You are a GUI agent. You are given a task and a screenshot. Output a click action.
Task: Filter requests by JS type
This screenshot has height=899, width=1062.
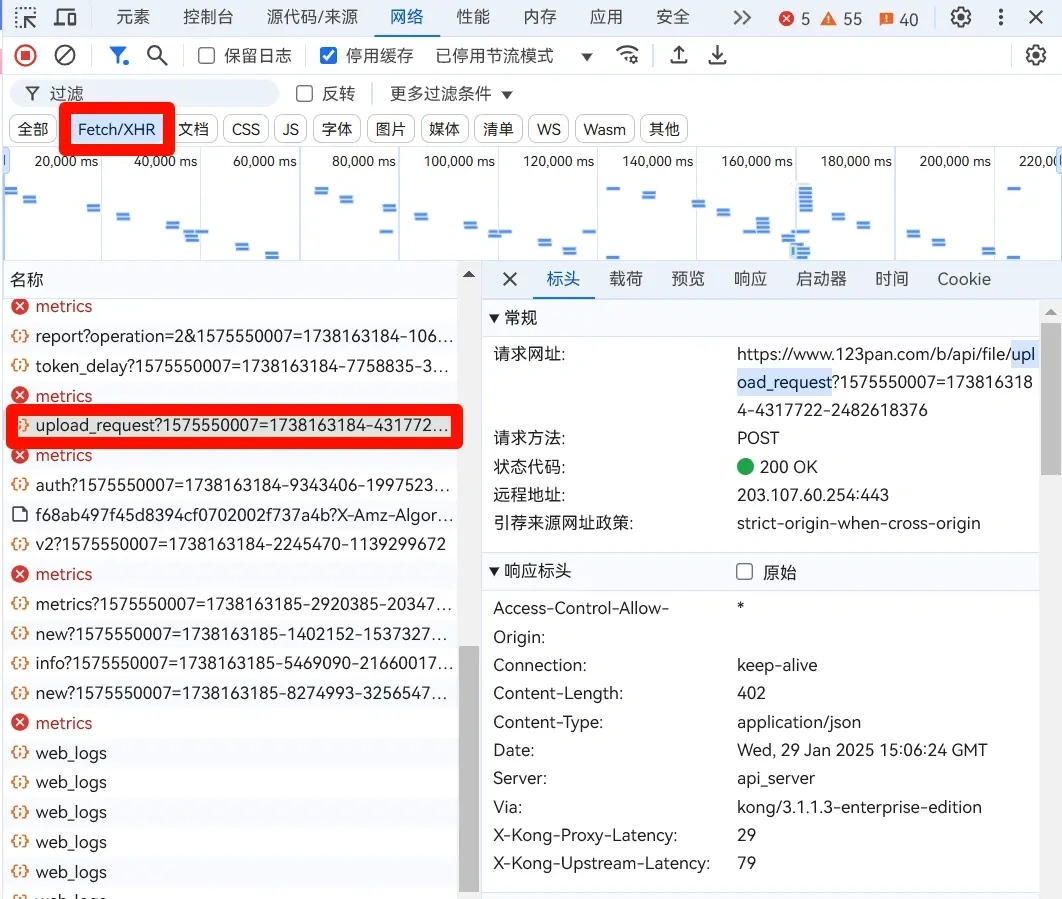(290, 129)
